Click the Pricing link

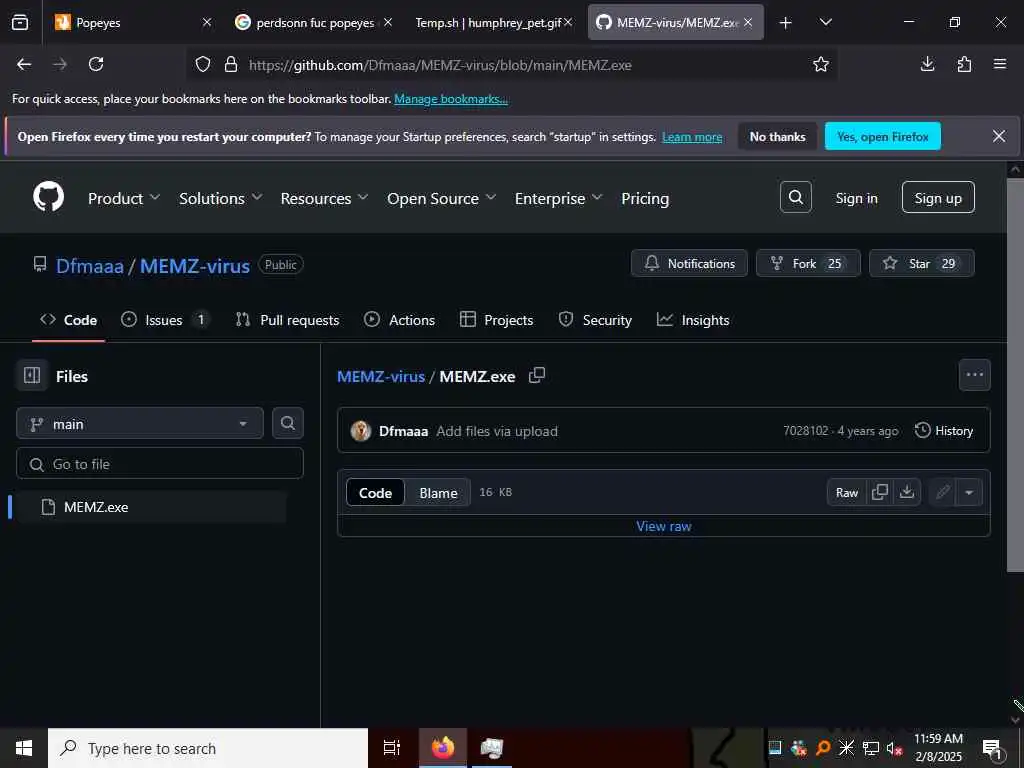click(x=645, y=199)
